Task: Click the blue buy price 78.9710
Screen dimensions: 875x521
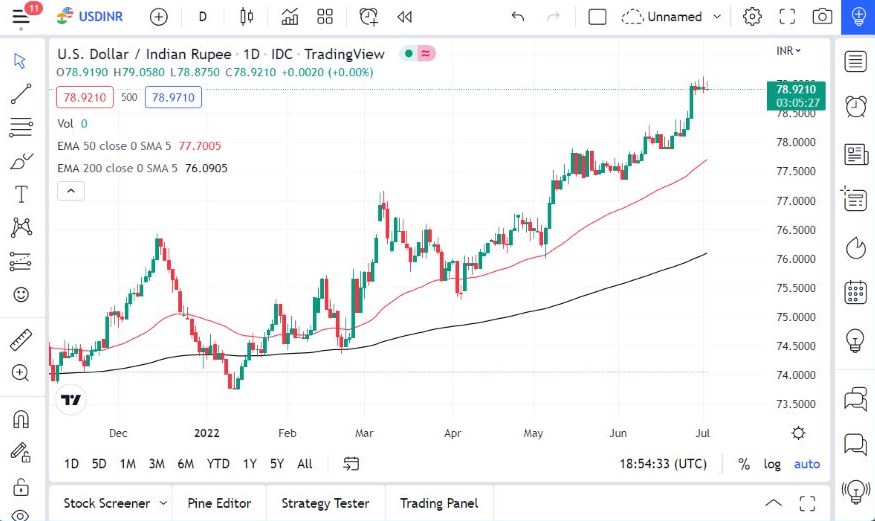Action: point(173,98)
